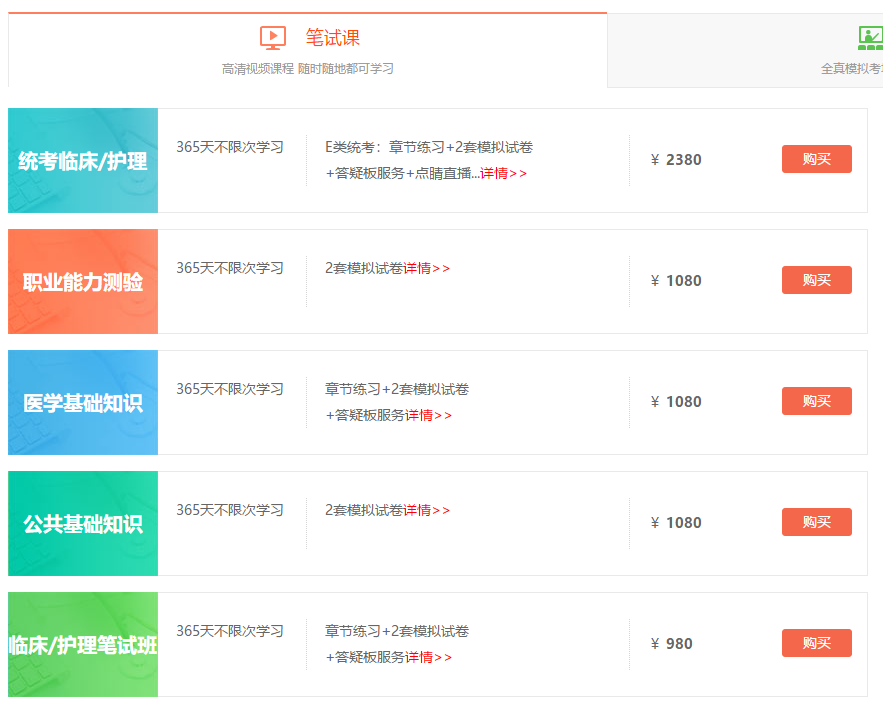Click the blue 医学基础知识 banner
Image resolution: width=883 pixels, height=704 pixels.
(83, 401)
